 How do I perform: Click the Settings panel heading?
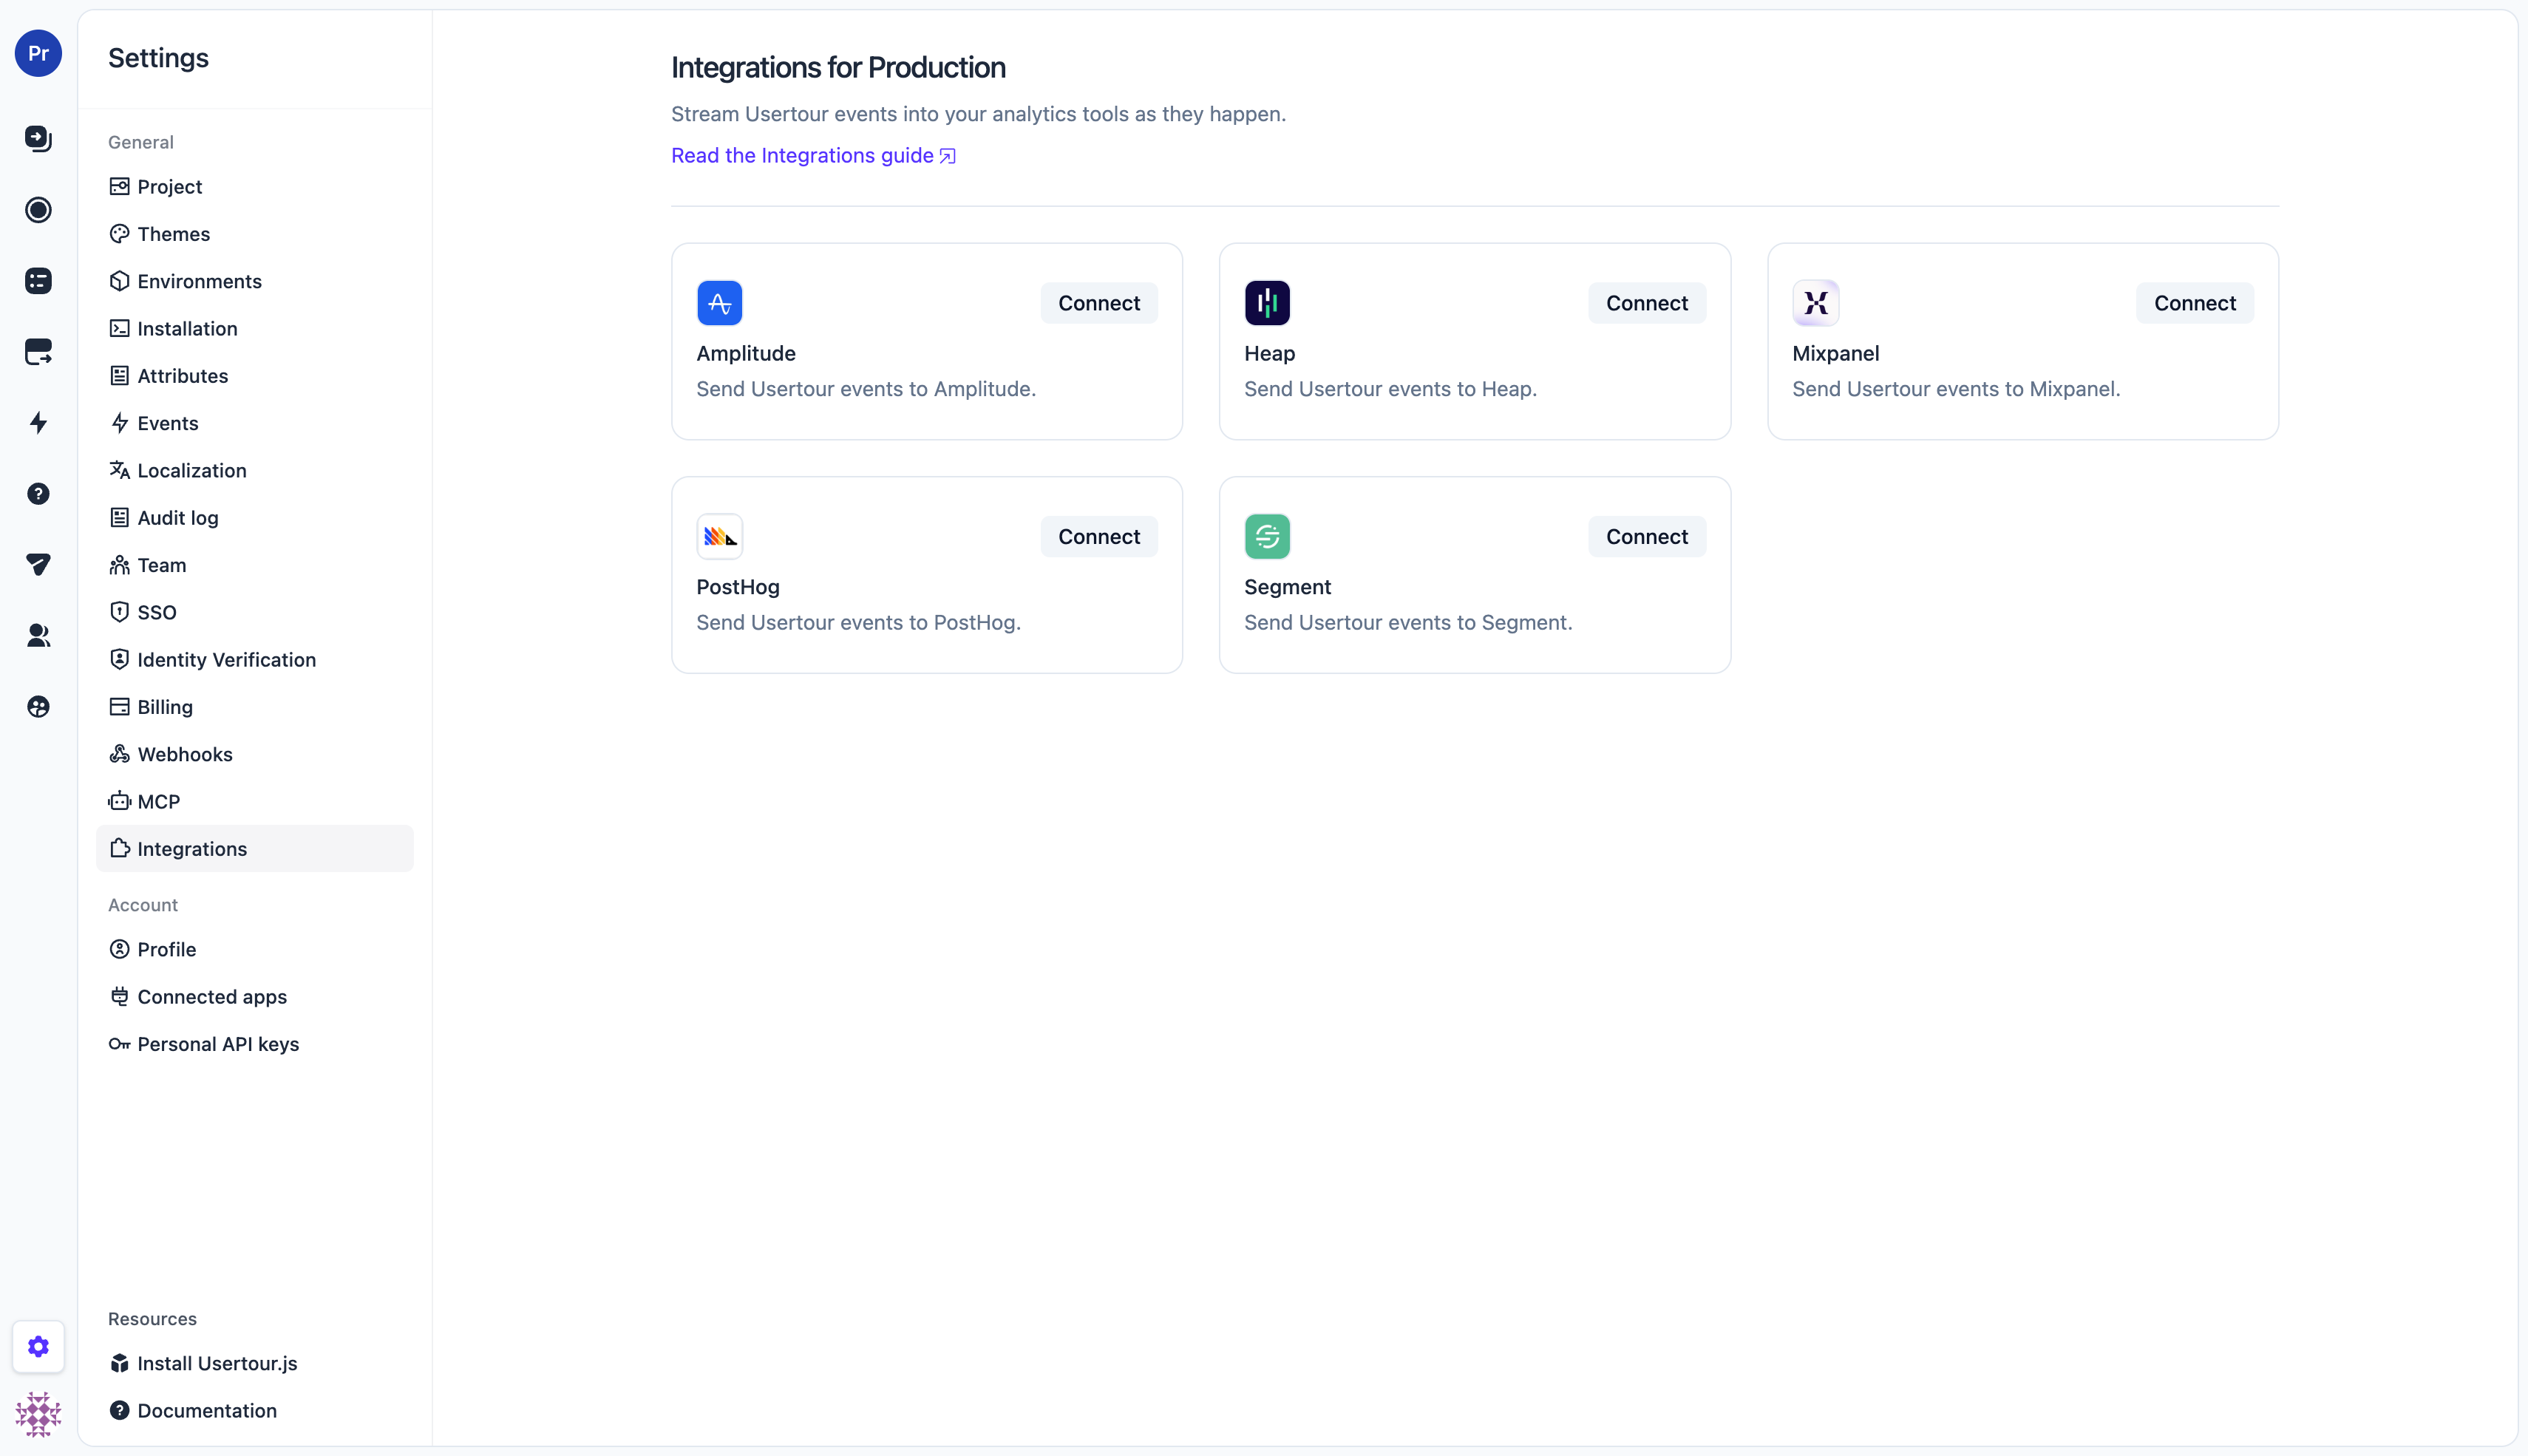click(x=158, y=58)
